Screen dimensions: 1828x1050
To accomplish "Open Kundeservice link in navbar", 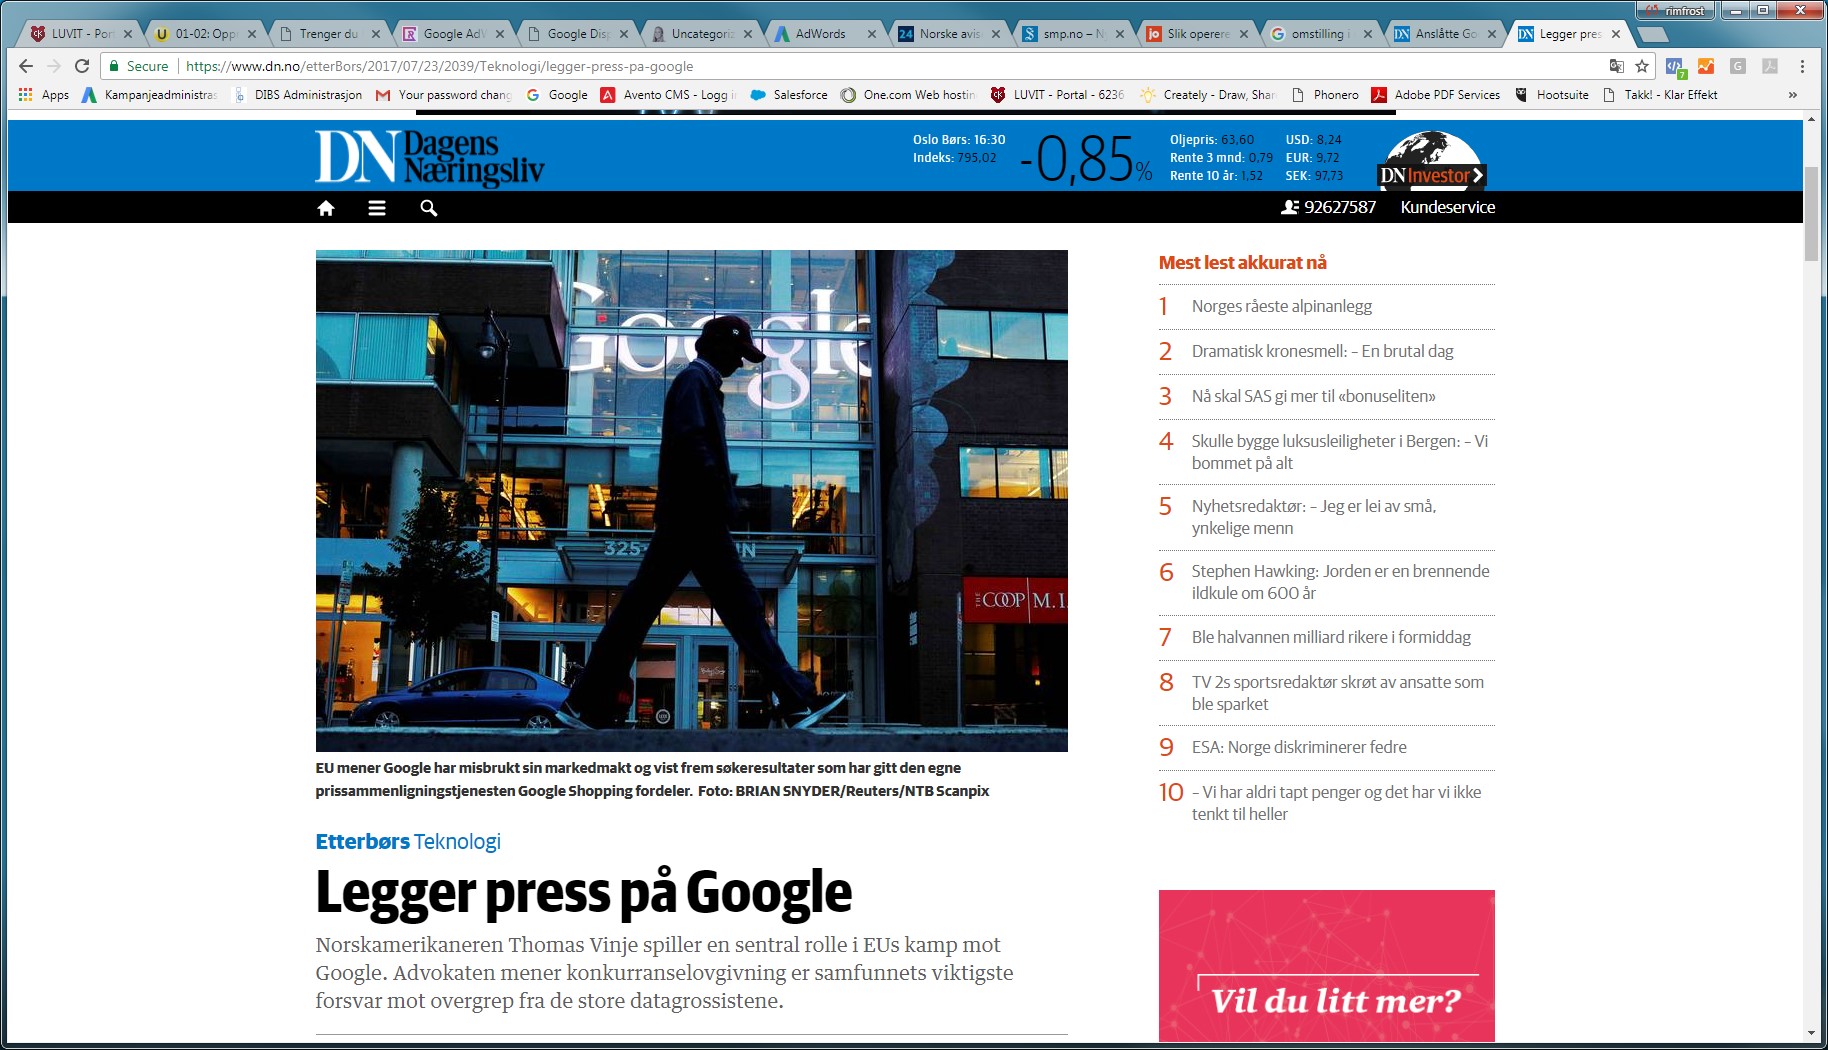I will pyautogui.click(x=1447, y=207).
